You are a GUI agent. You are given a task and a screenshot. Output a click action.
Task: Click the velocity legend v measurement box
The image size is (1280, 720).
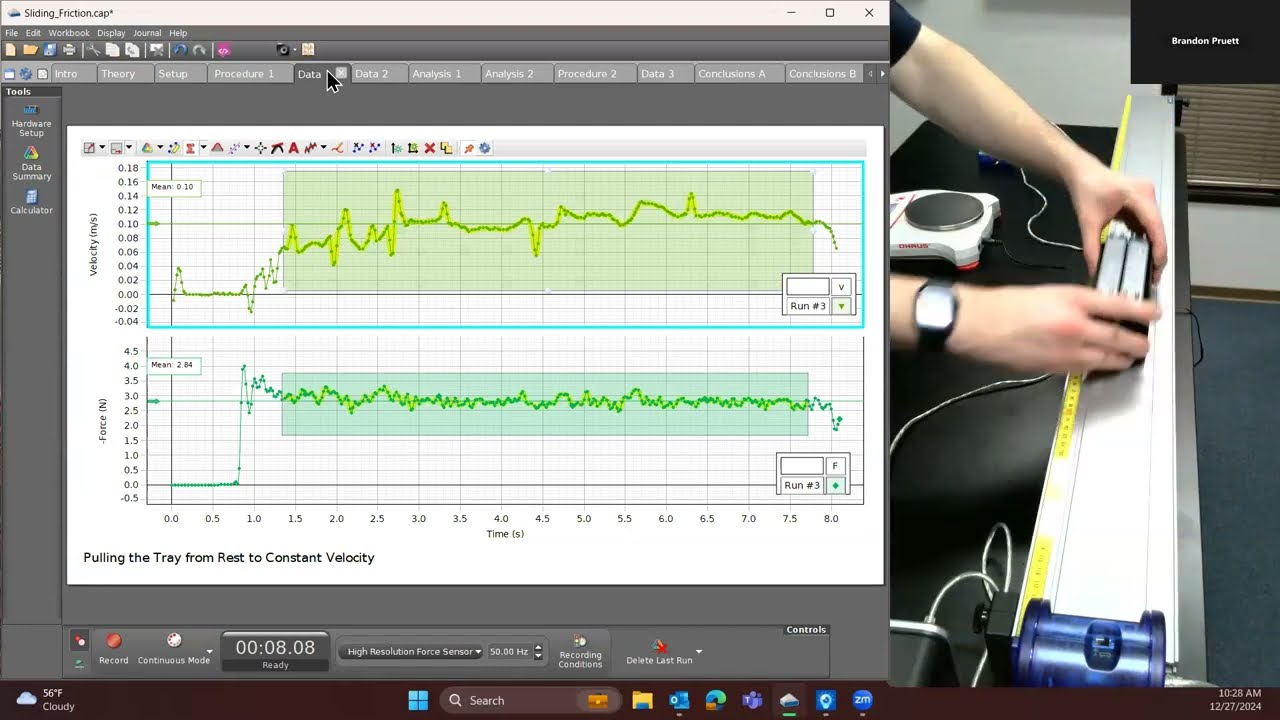point(841,287)
